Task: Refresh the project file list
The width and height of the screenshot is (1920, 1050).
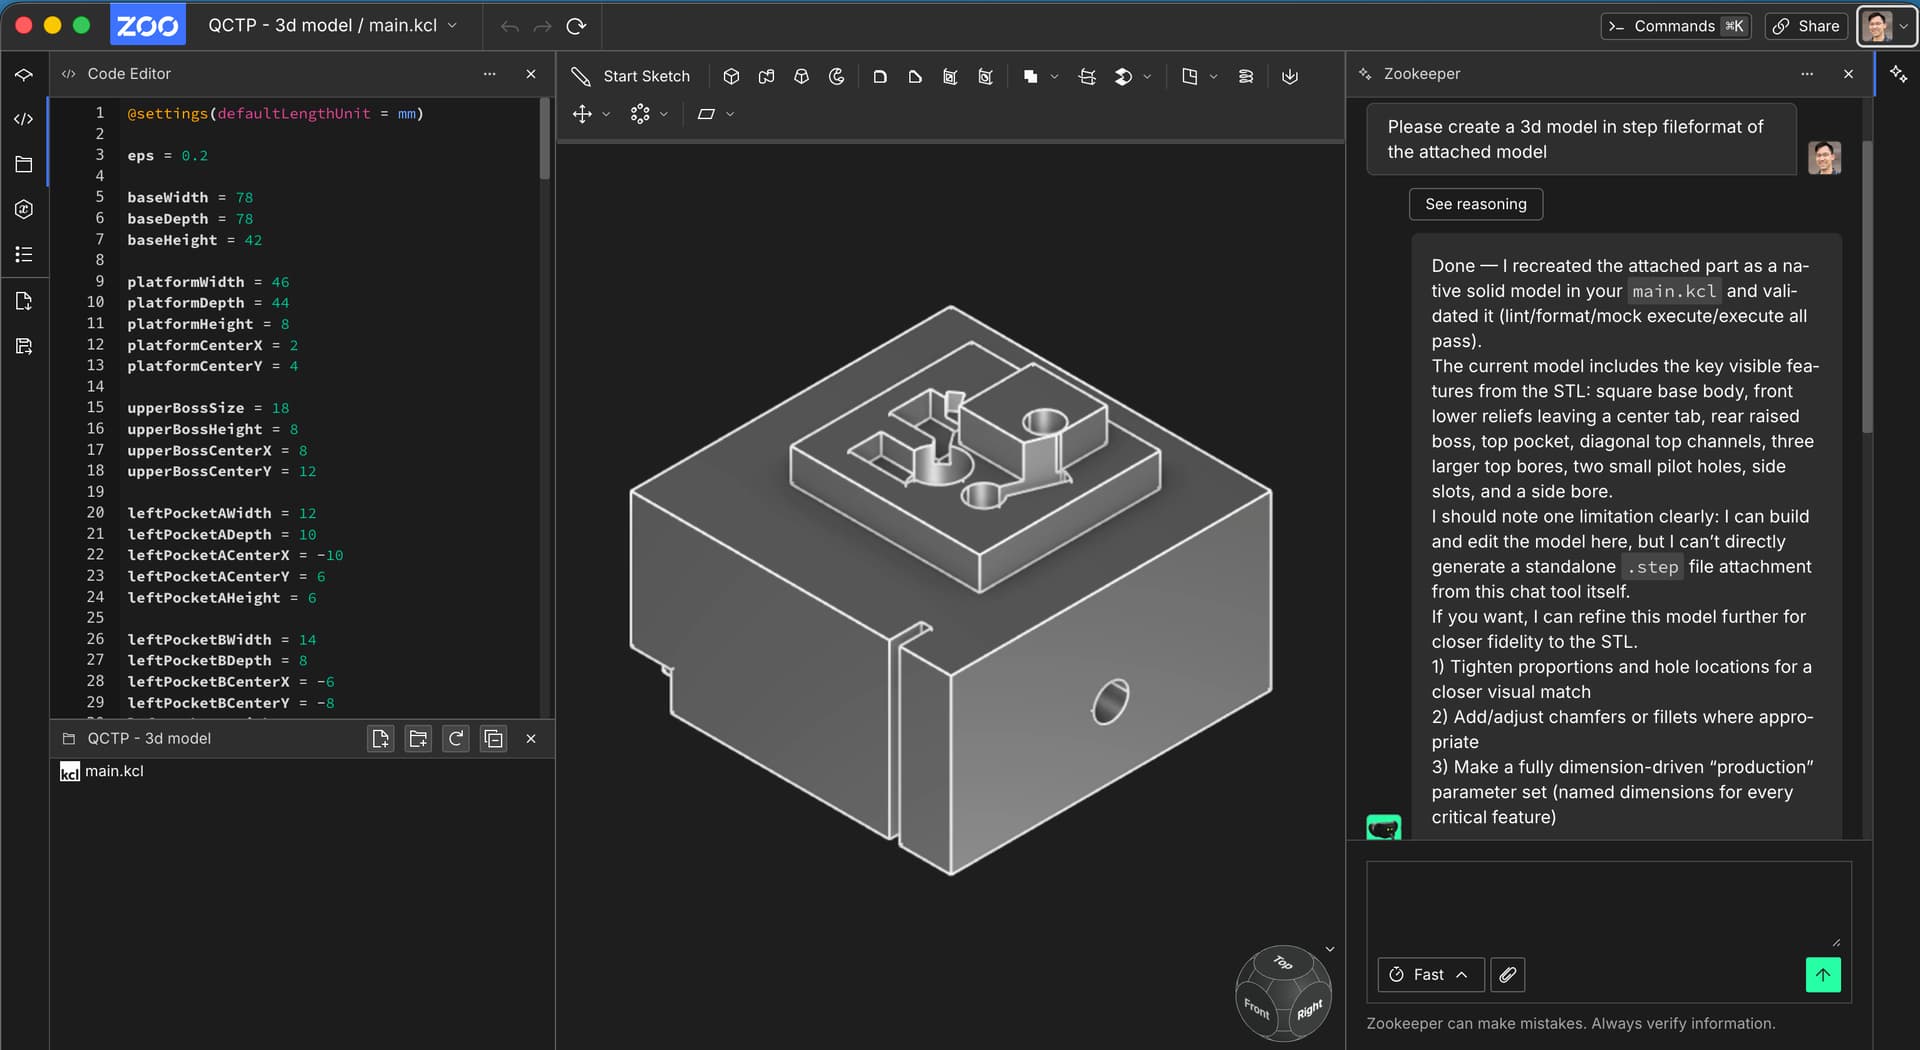Action: [x=456, y=739]
